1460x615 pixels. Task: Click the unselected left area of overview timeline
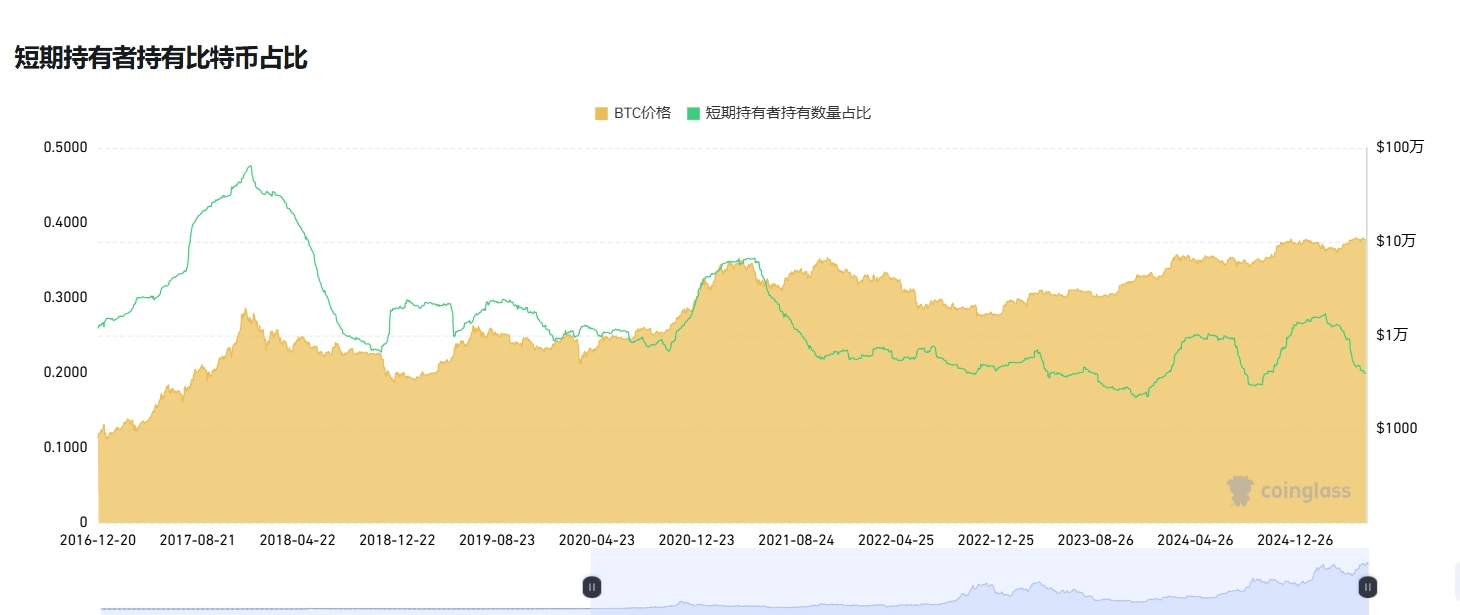click(345, 580)
